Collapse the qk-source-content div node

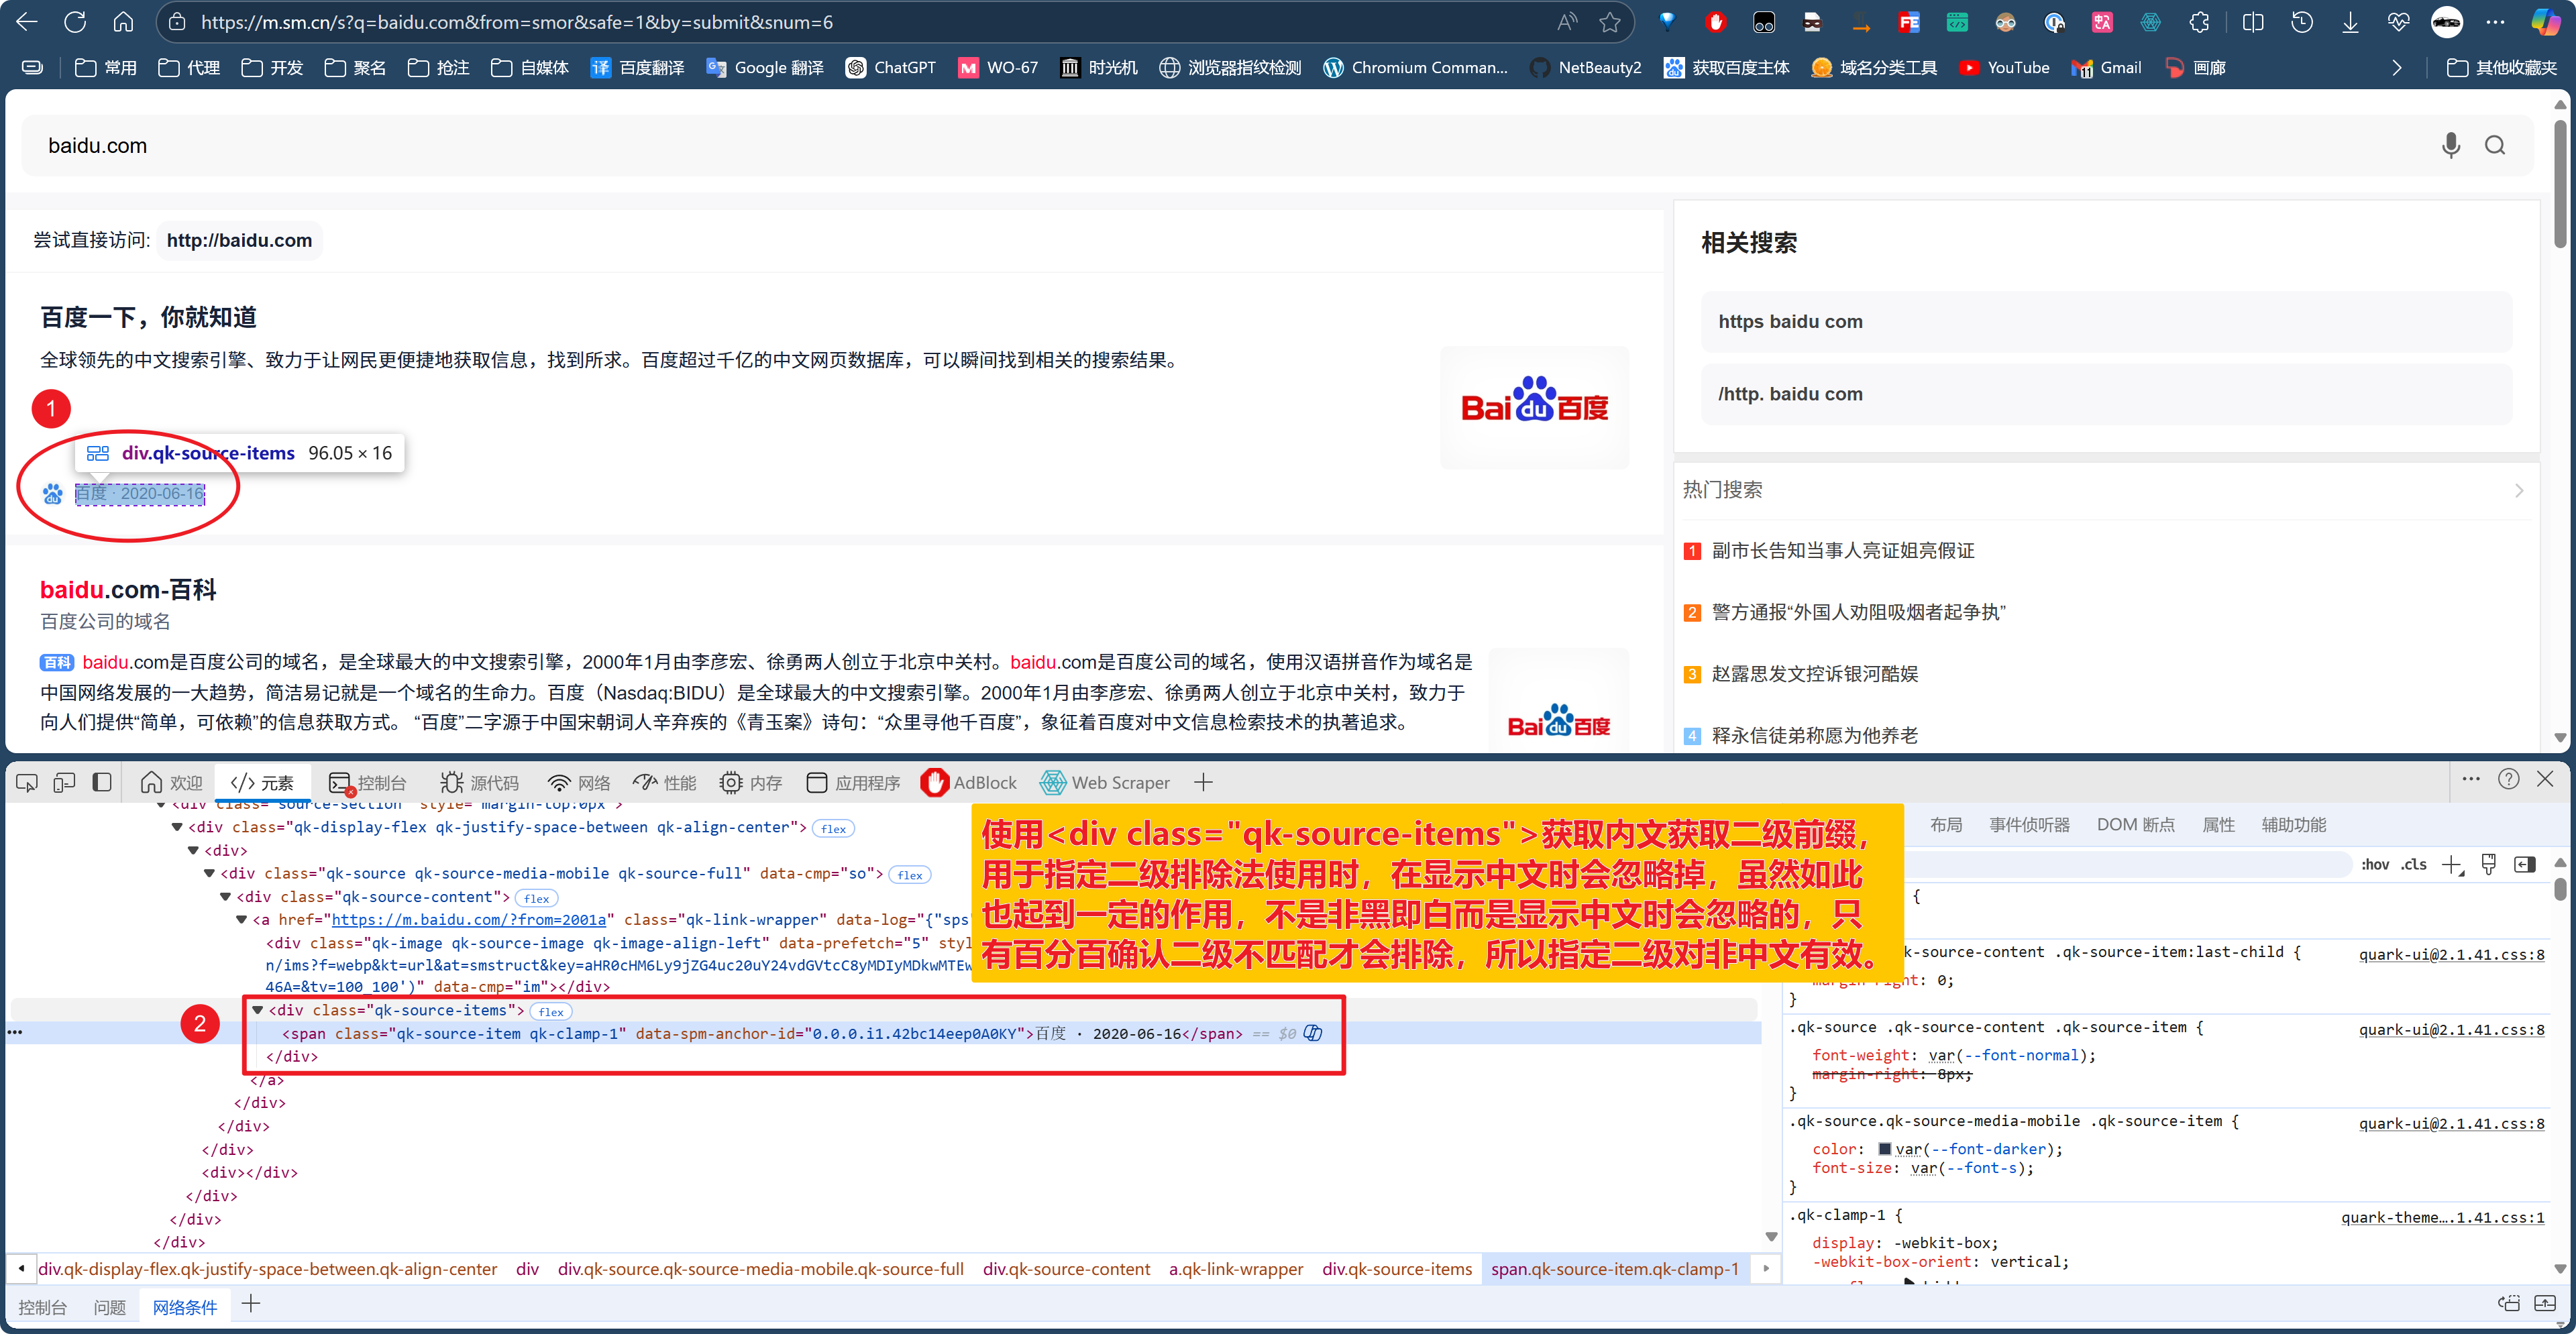point(226,897)
